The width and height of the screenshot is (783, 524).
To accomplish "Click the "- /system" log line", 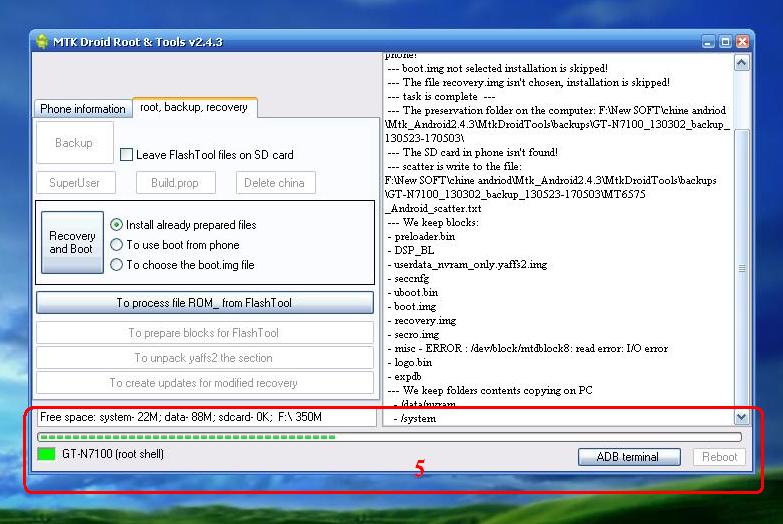I will 415,418.
